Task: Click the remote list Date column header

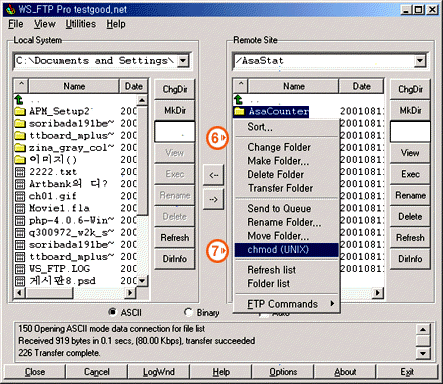Action: (x=361, y=86)
